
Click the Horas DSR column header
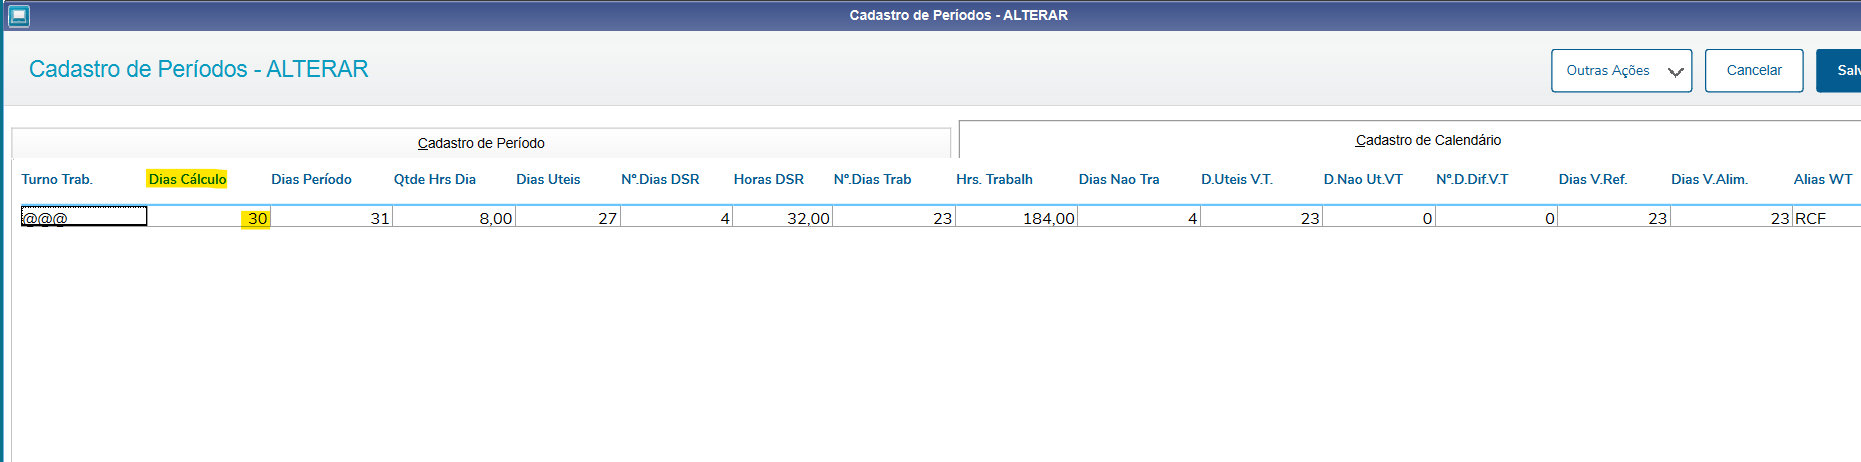click(x=769, y=179)
